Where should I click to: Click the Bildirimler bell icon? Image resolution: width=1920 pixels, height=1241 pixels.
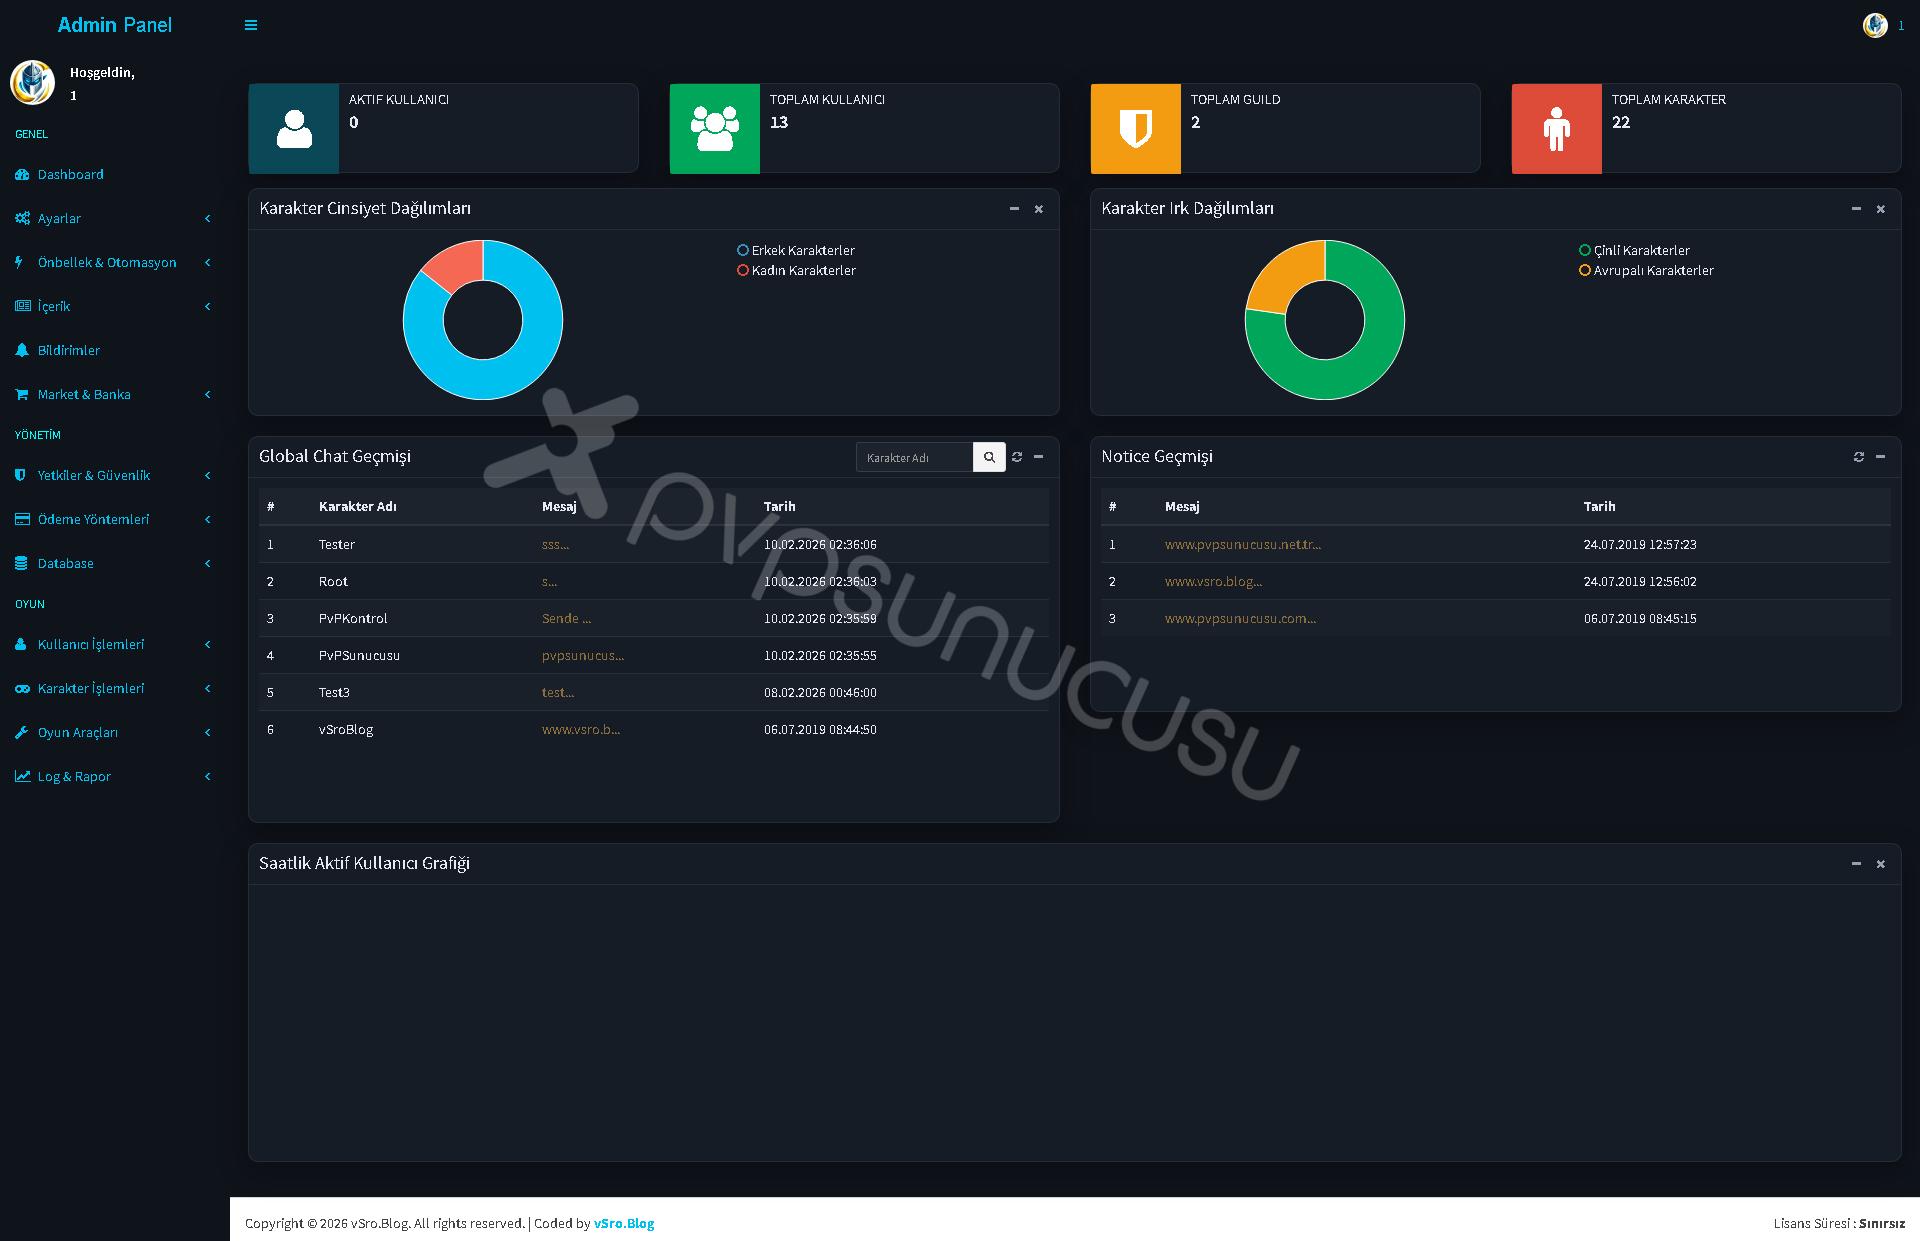tap(22, 351)
